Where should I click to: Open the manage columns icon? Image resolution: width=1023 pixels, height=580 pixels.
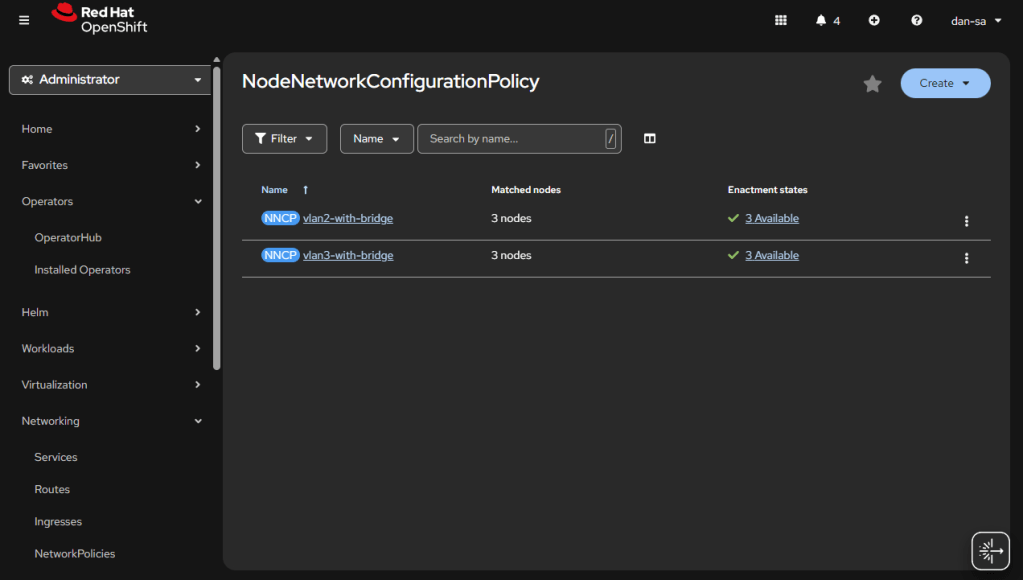650,139
